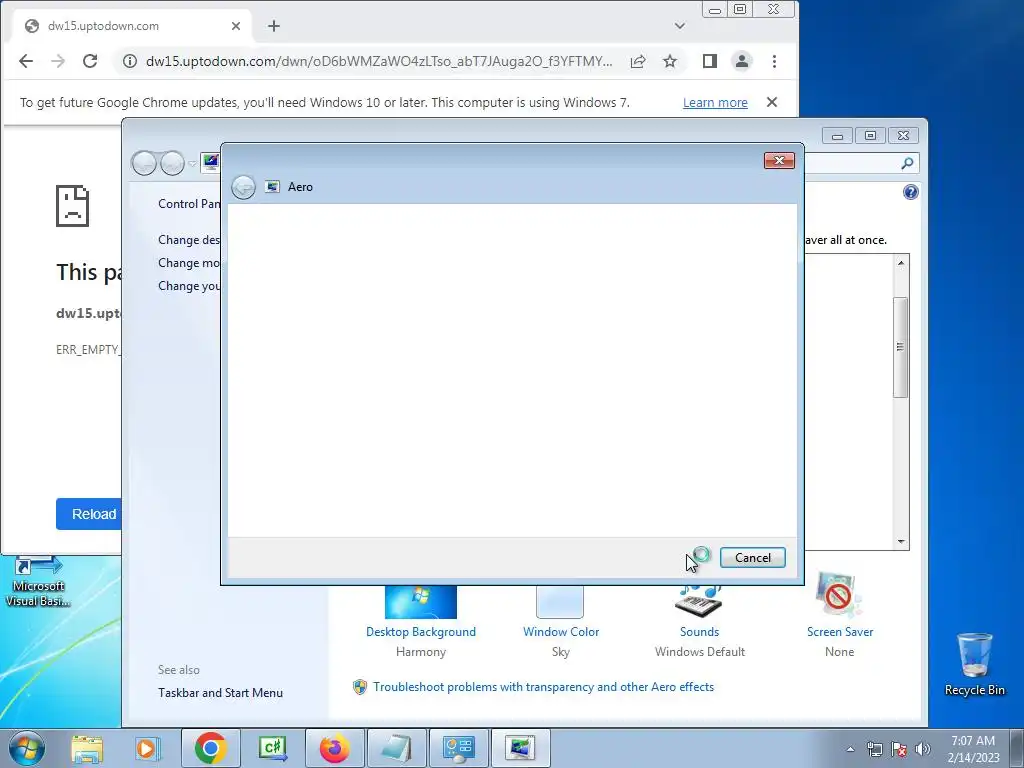1024x768 pixels.
Task: Open Desktop Background settings thumbnail
Action: coord(421,601)
